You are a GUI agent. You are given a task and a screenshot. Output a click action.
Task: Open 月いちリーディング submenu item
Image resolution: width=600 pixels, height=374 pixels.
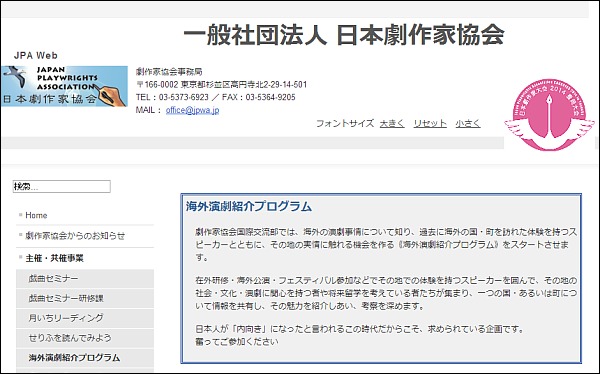click(85, 318)
